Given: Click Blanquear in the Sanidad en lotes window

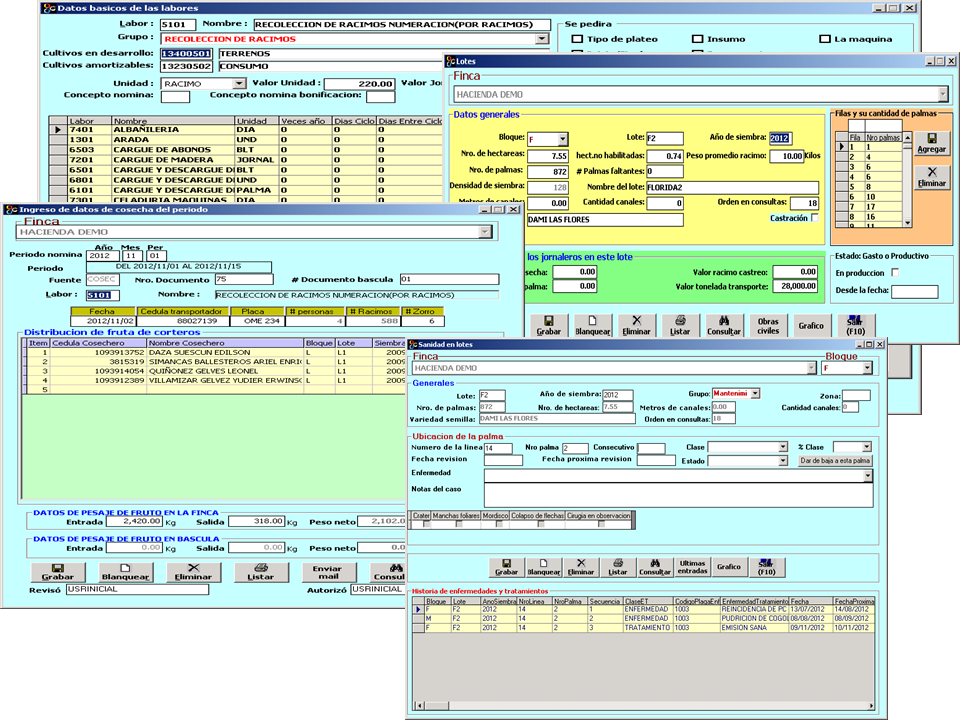Looking at the screenshot, I should point(543,567).
